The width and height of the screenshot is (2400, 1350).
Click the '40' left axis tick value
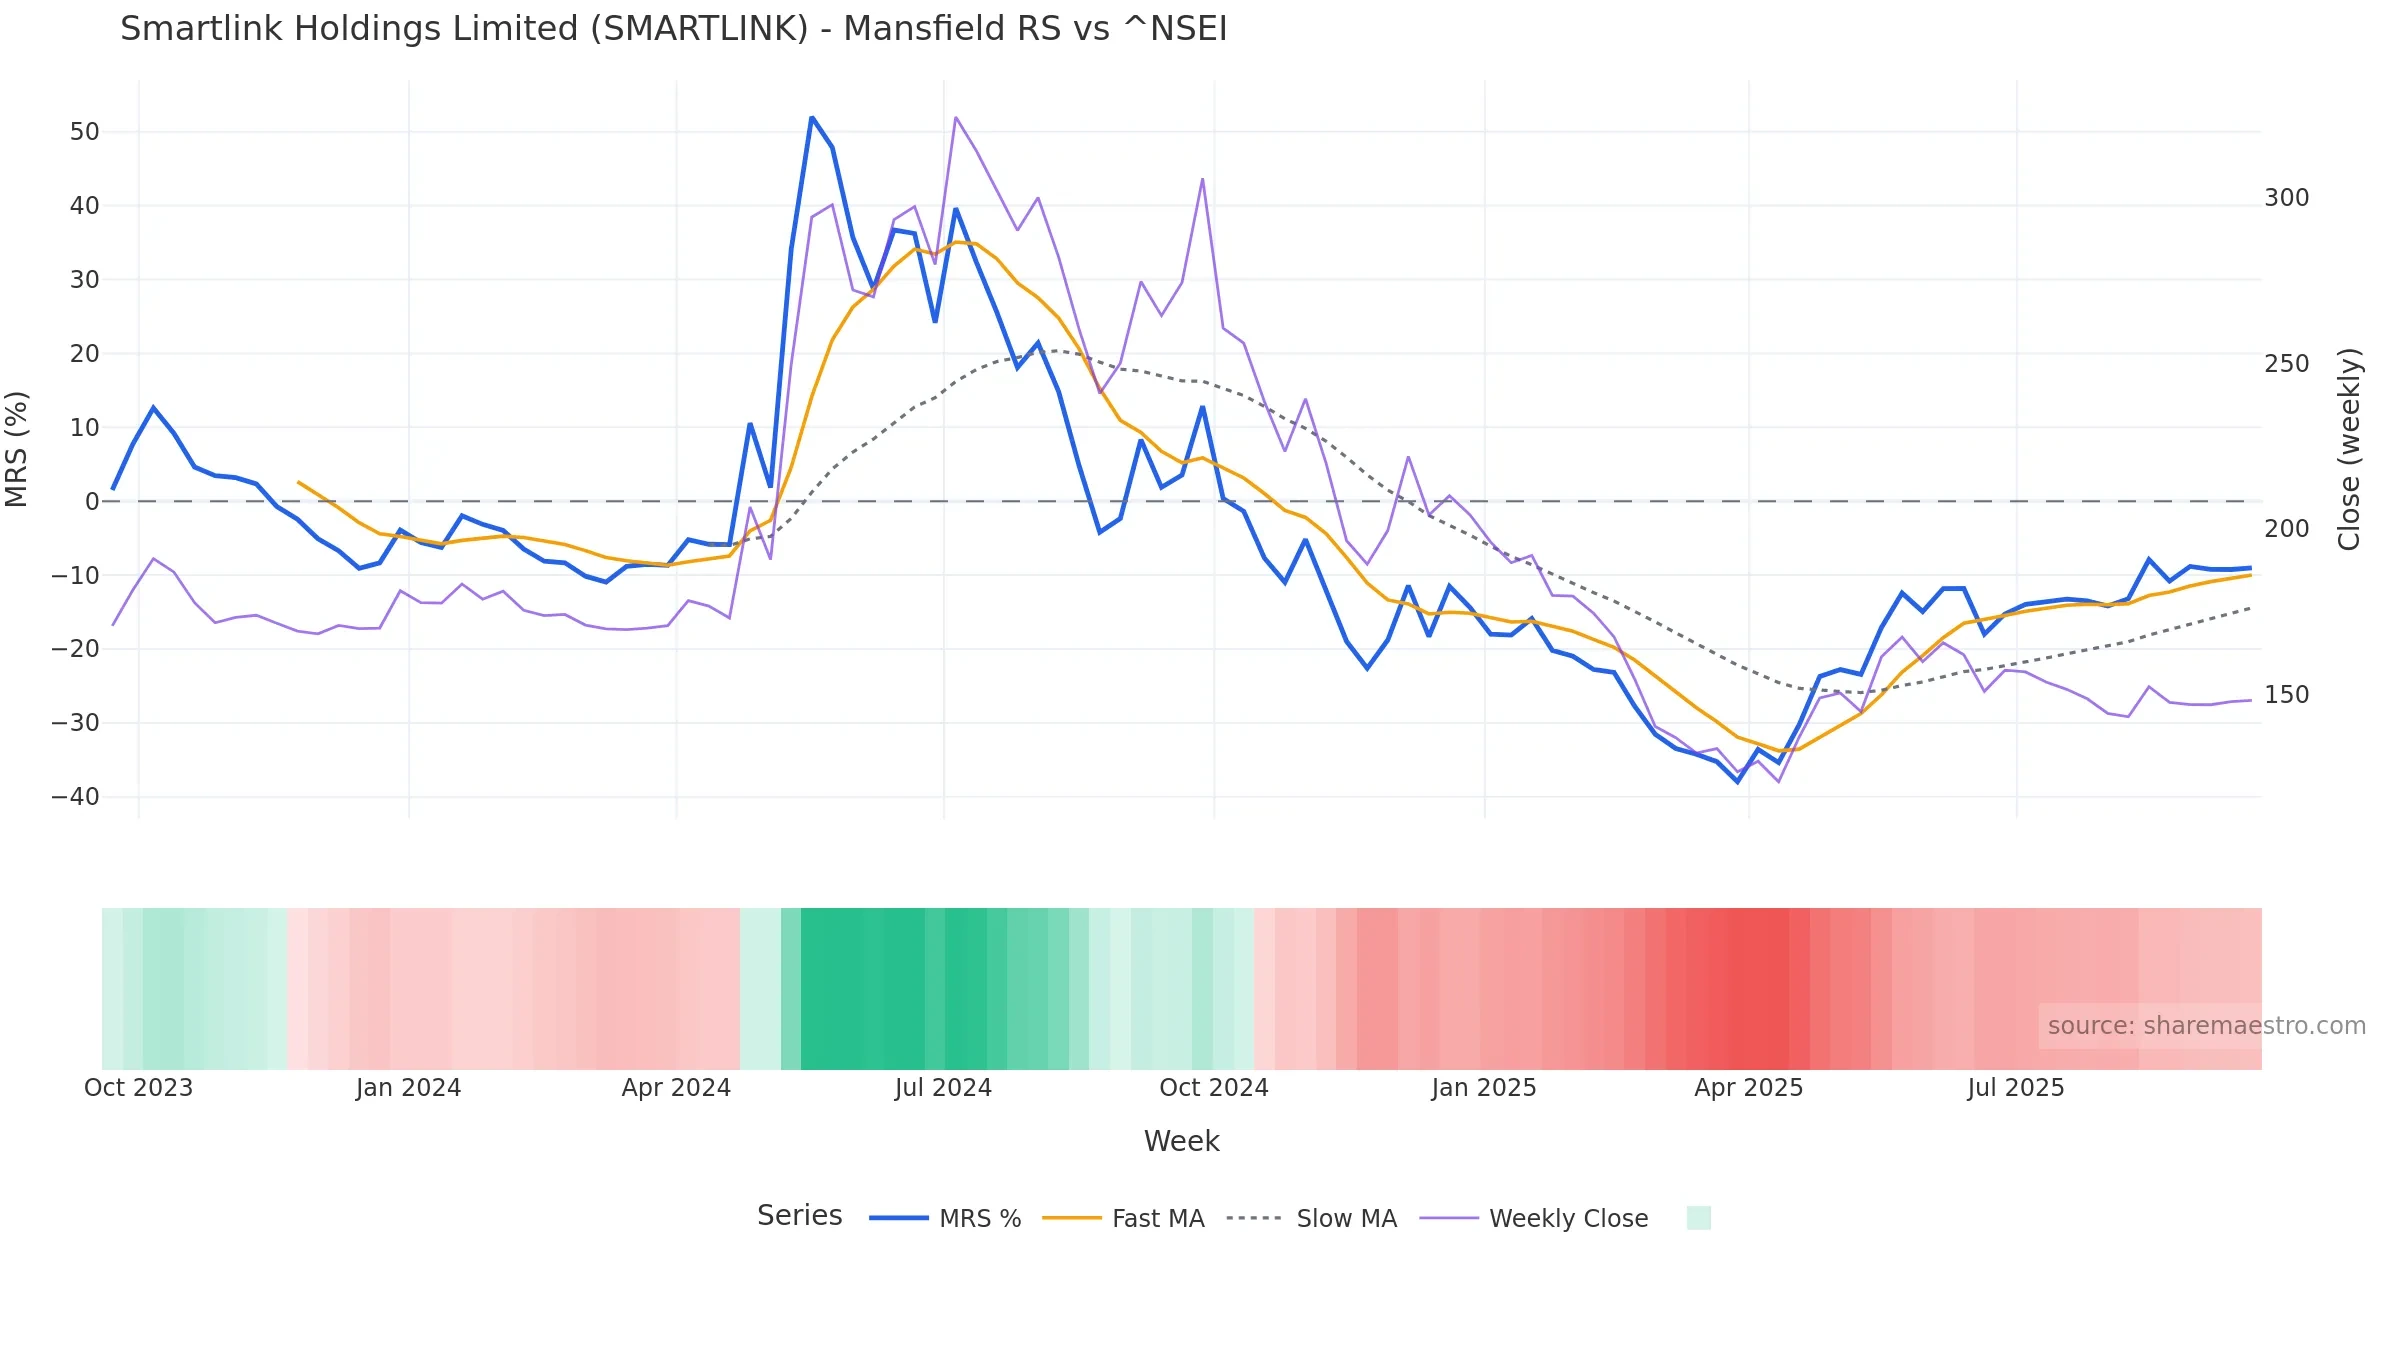tap(85, 206)
